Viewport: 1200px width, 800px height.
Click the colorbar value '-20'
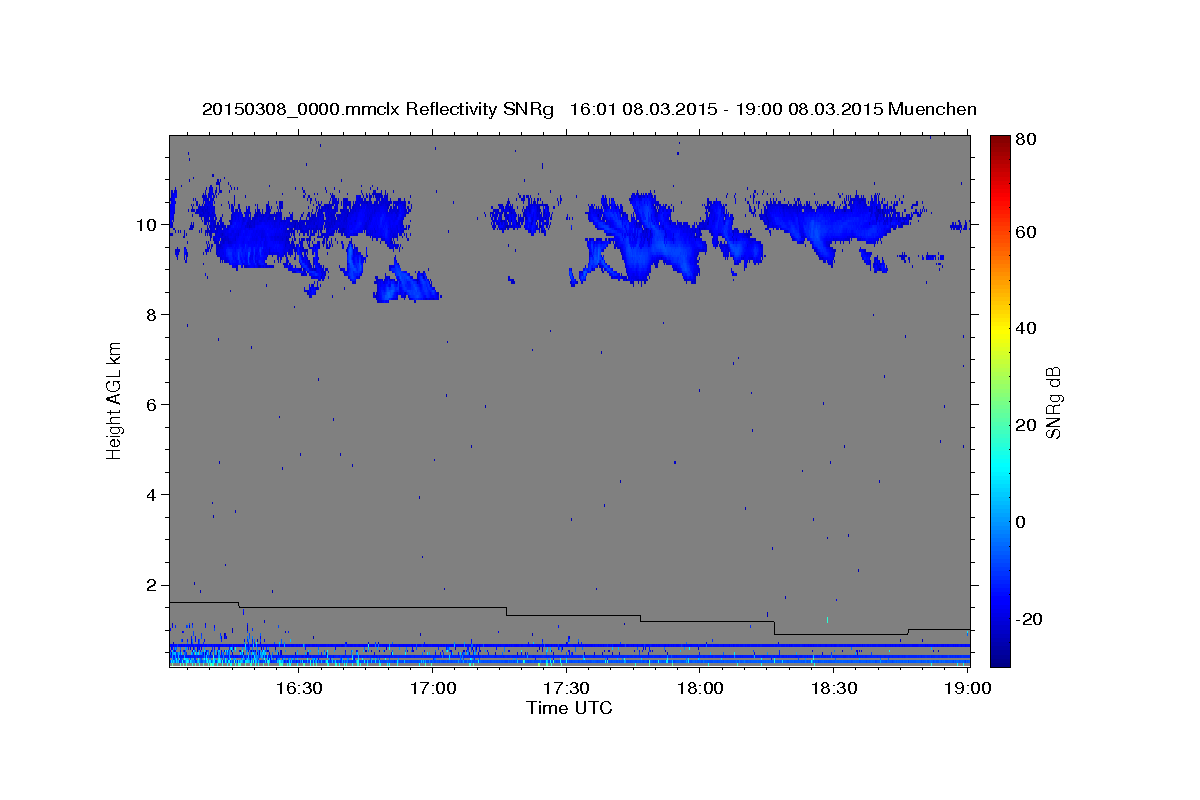(1031, 619)
